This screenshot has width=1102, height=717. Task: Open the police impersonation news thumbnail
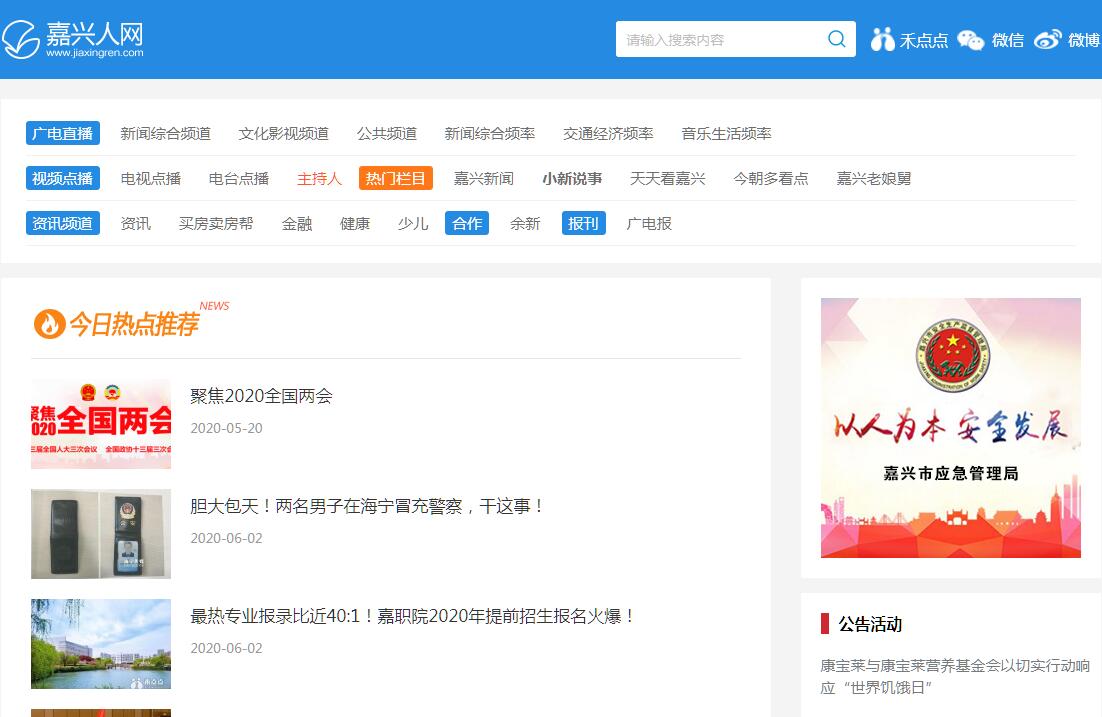coord(101,534)
